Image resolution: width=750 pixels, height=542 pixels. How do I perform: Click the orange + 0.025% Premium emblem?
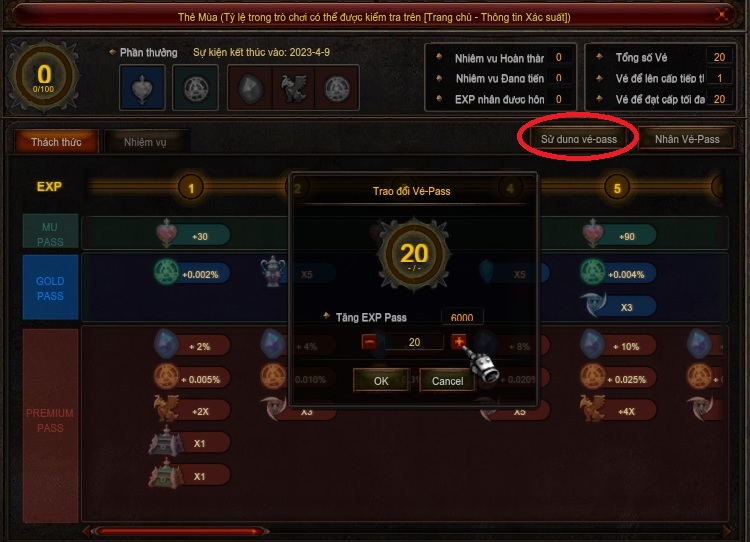[618, 378]
